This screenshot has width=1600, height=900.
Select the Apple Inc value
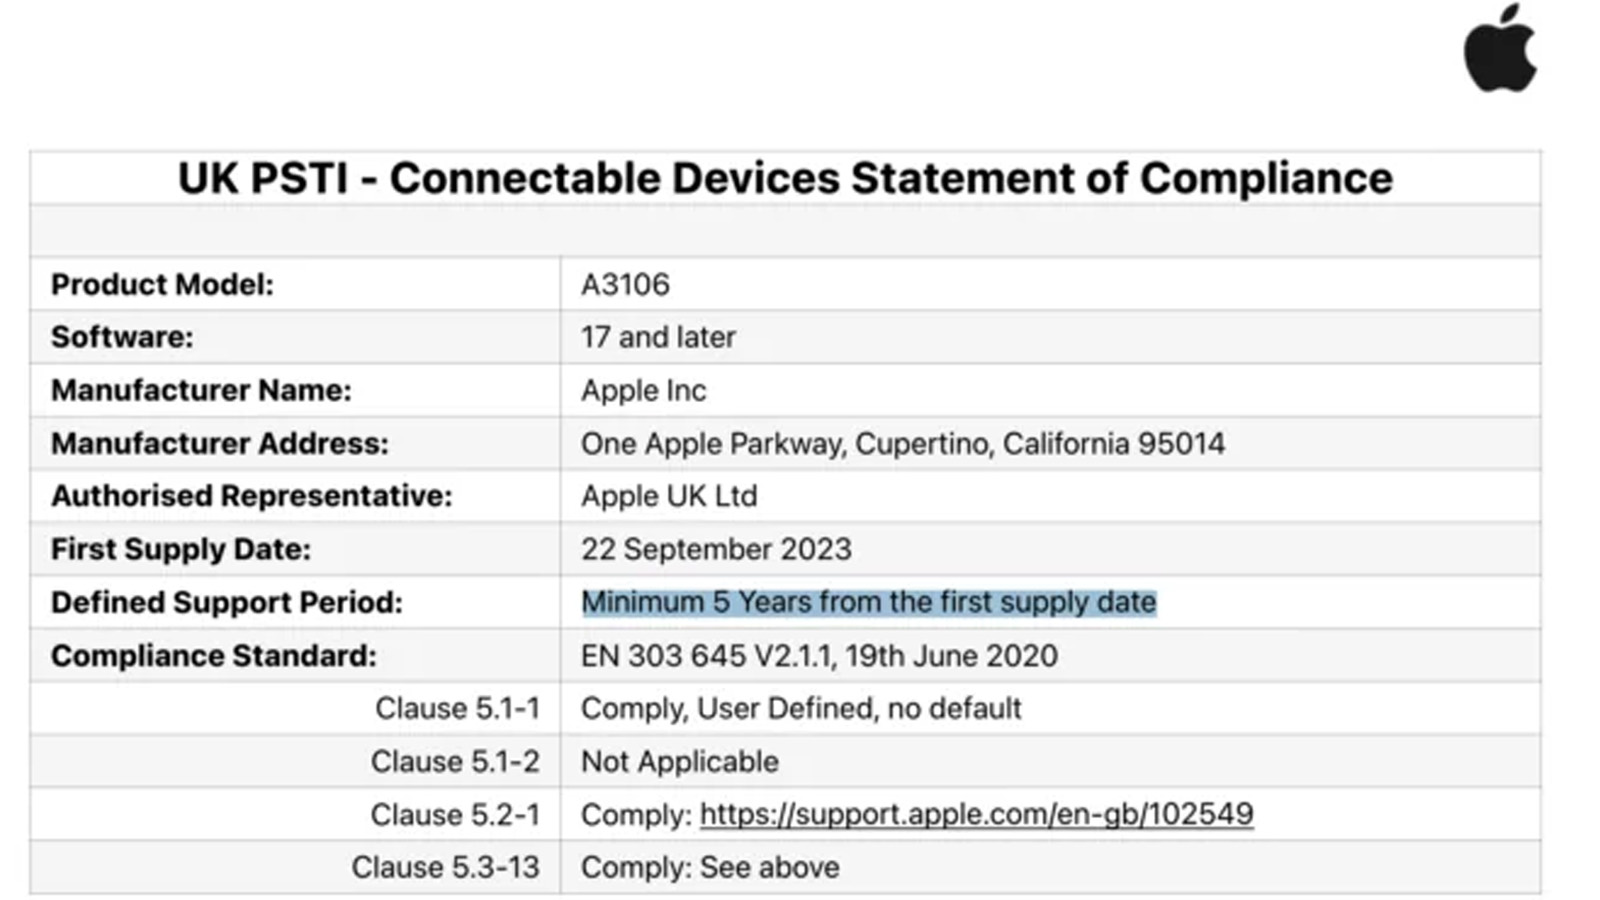643,390
